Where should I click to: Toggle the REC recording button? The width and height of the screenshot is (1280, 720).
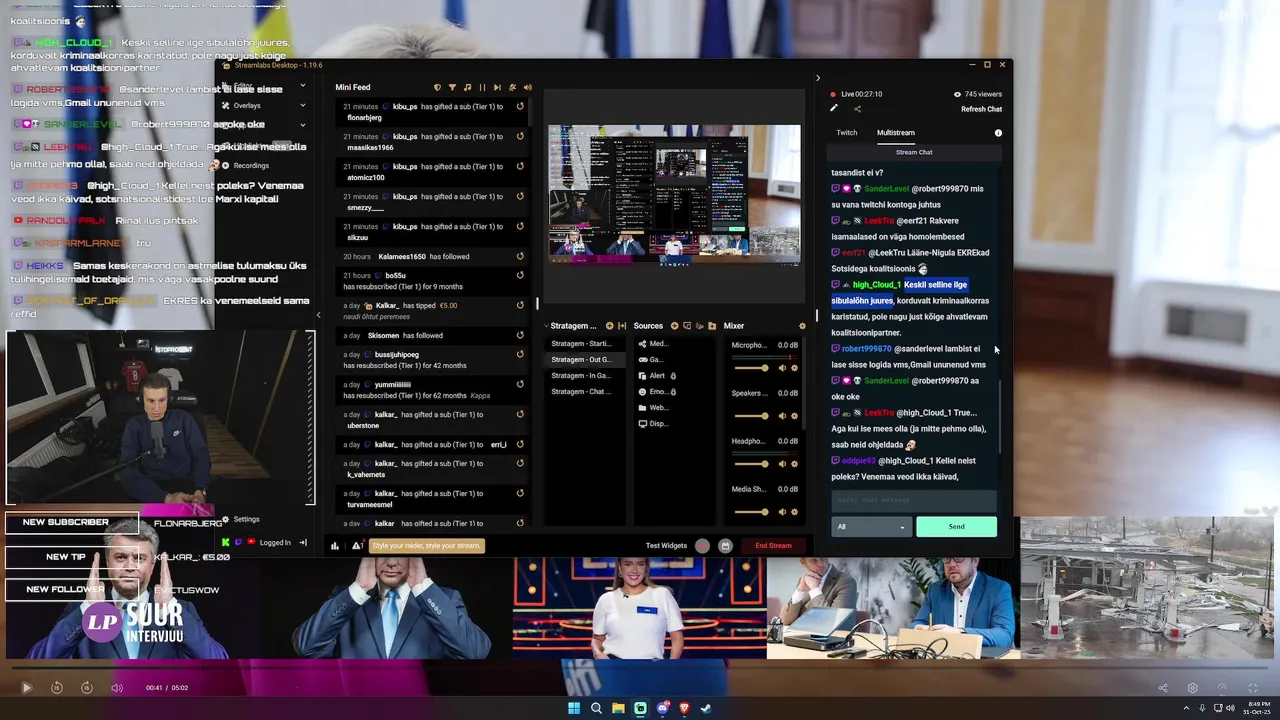coord(703,546)
